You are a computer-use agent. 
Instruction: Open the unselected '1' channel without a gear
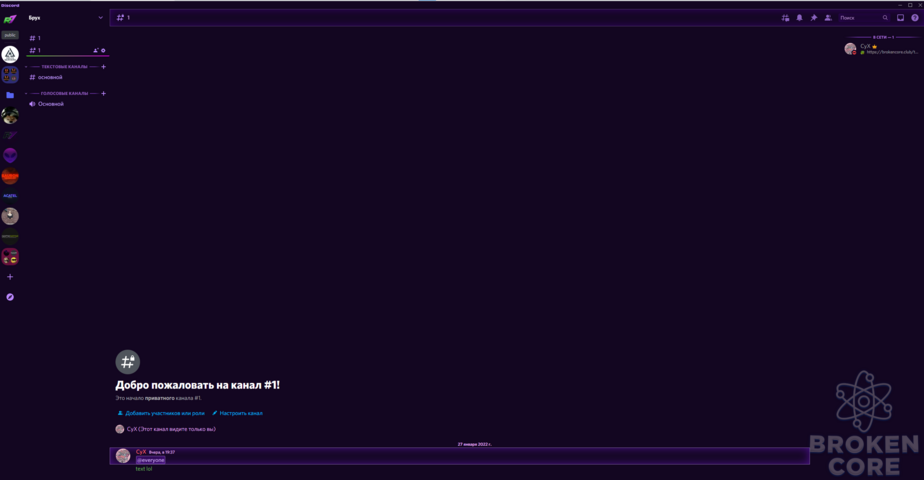66,38
